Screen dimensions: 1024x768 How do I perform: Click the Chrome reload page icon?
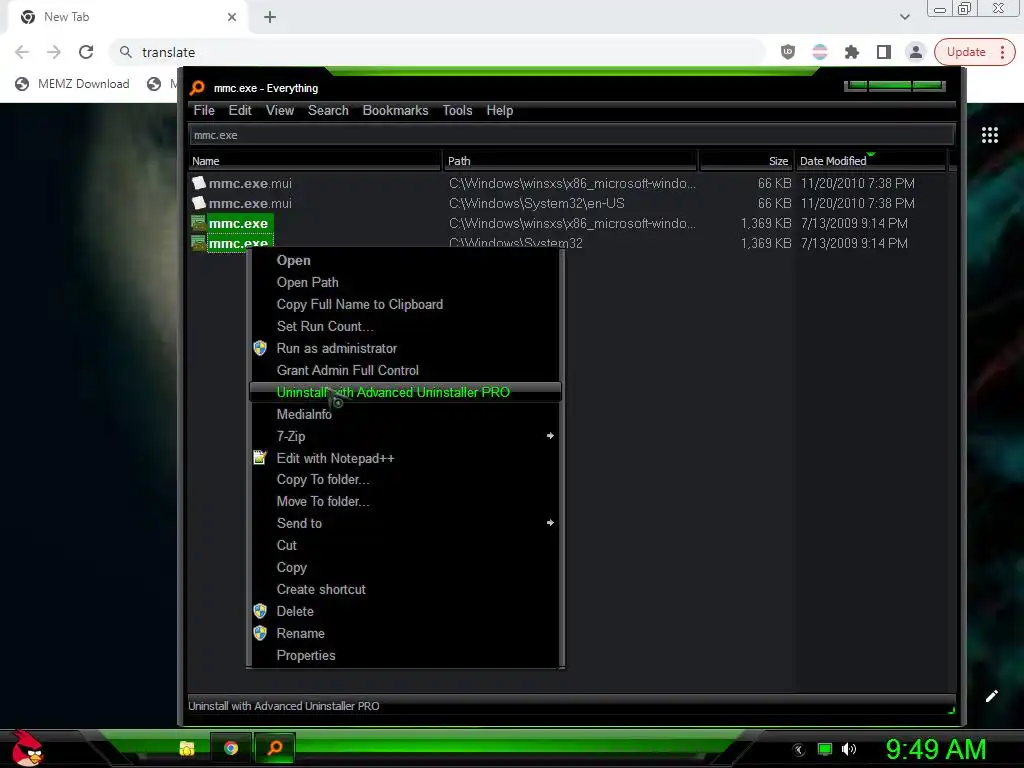coord(86,52)
